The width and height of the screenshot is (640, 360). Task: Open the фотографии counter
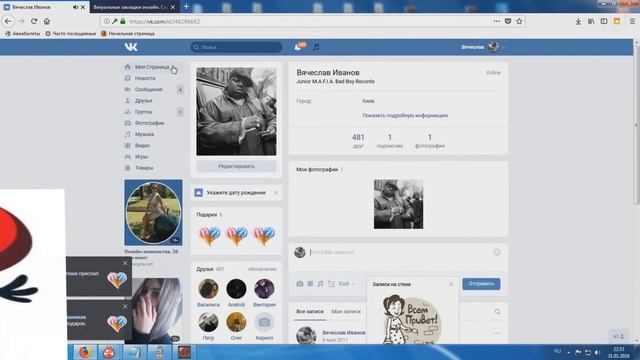pyautogui.click(x=430, y=141)
